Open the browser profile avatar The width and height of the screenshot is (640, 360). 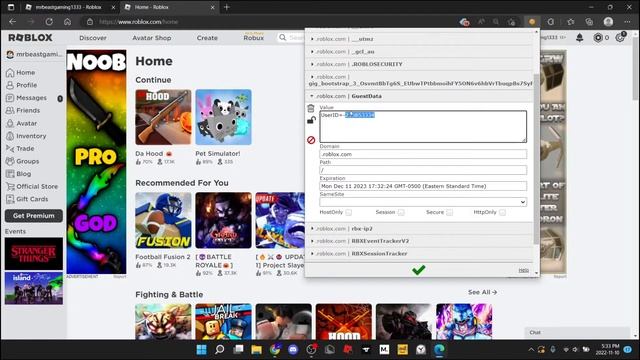[x=608, y=22]
